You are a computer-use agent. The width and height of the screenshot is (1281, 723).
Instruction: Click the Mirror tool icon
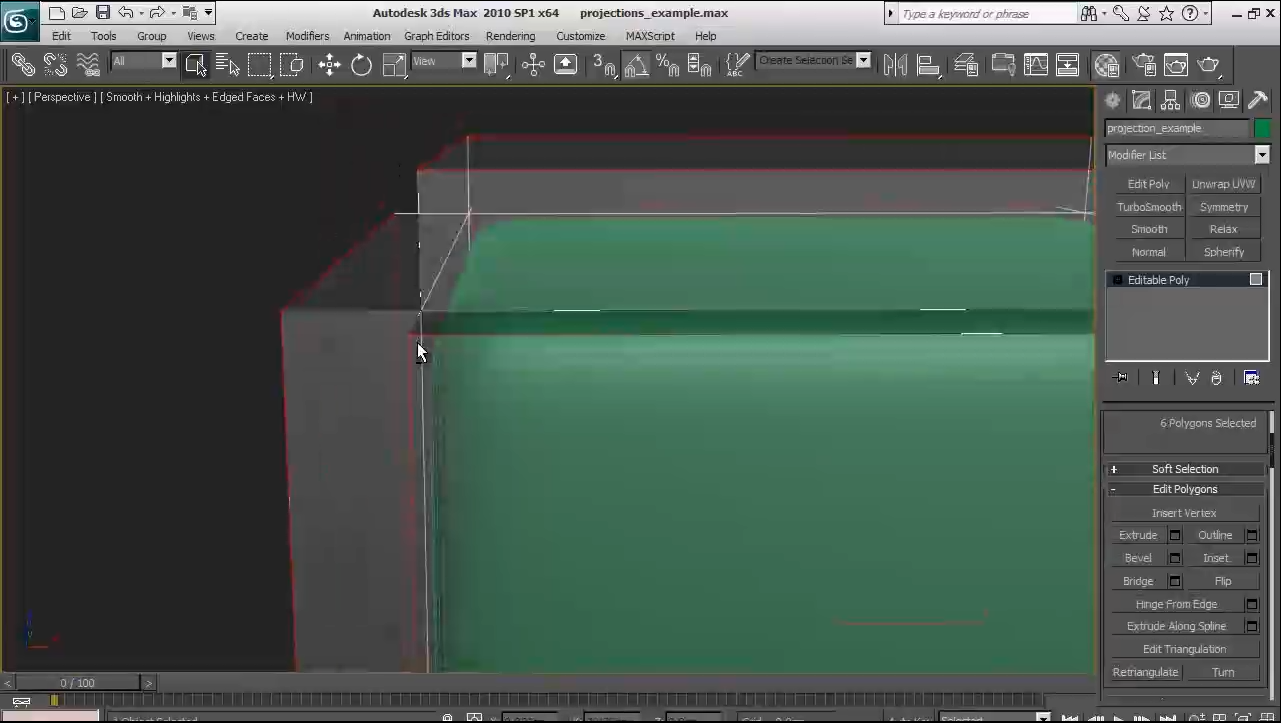(x=895, y=65)
